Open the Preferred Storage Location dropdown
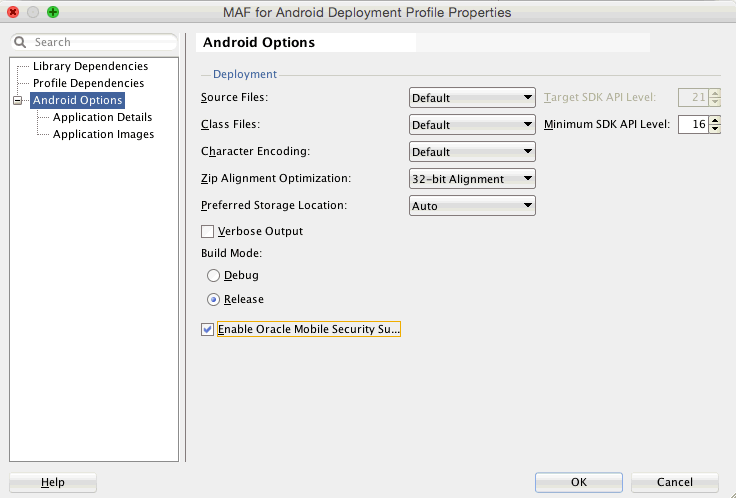Image resolution: width=738 pixels, height=498 pixels. click(472, 206)
